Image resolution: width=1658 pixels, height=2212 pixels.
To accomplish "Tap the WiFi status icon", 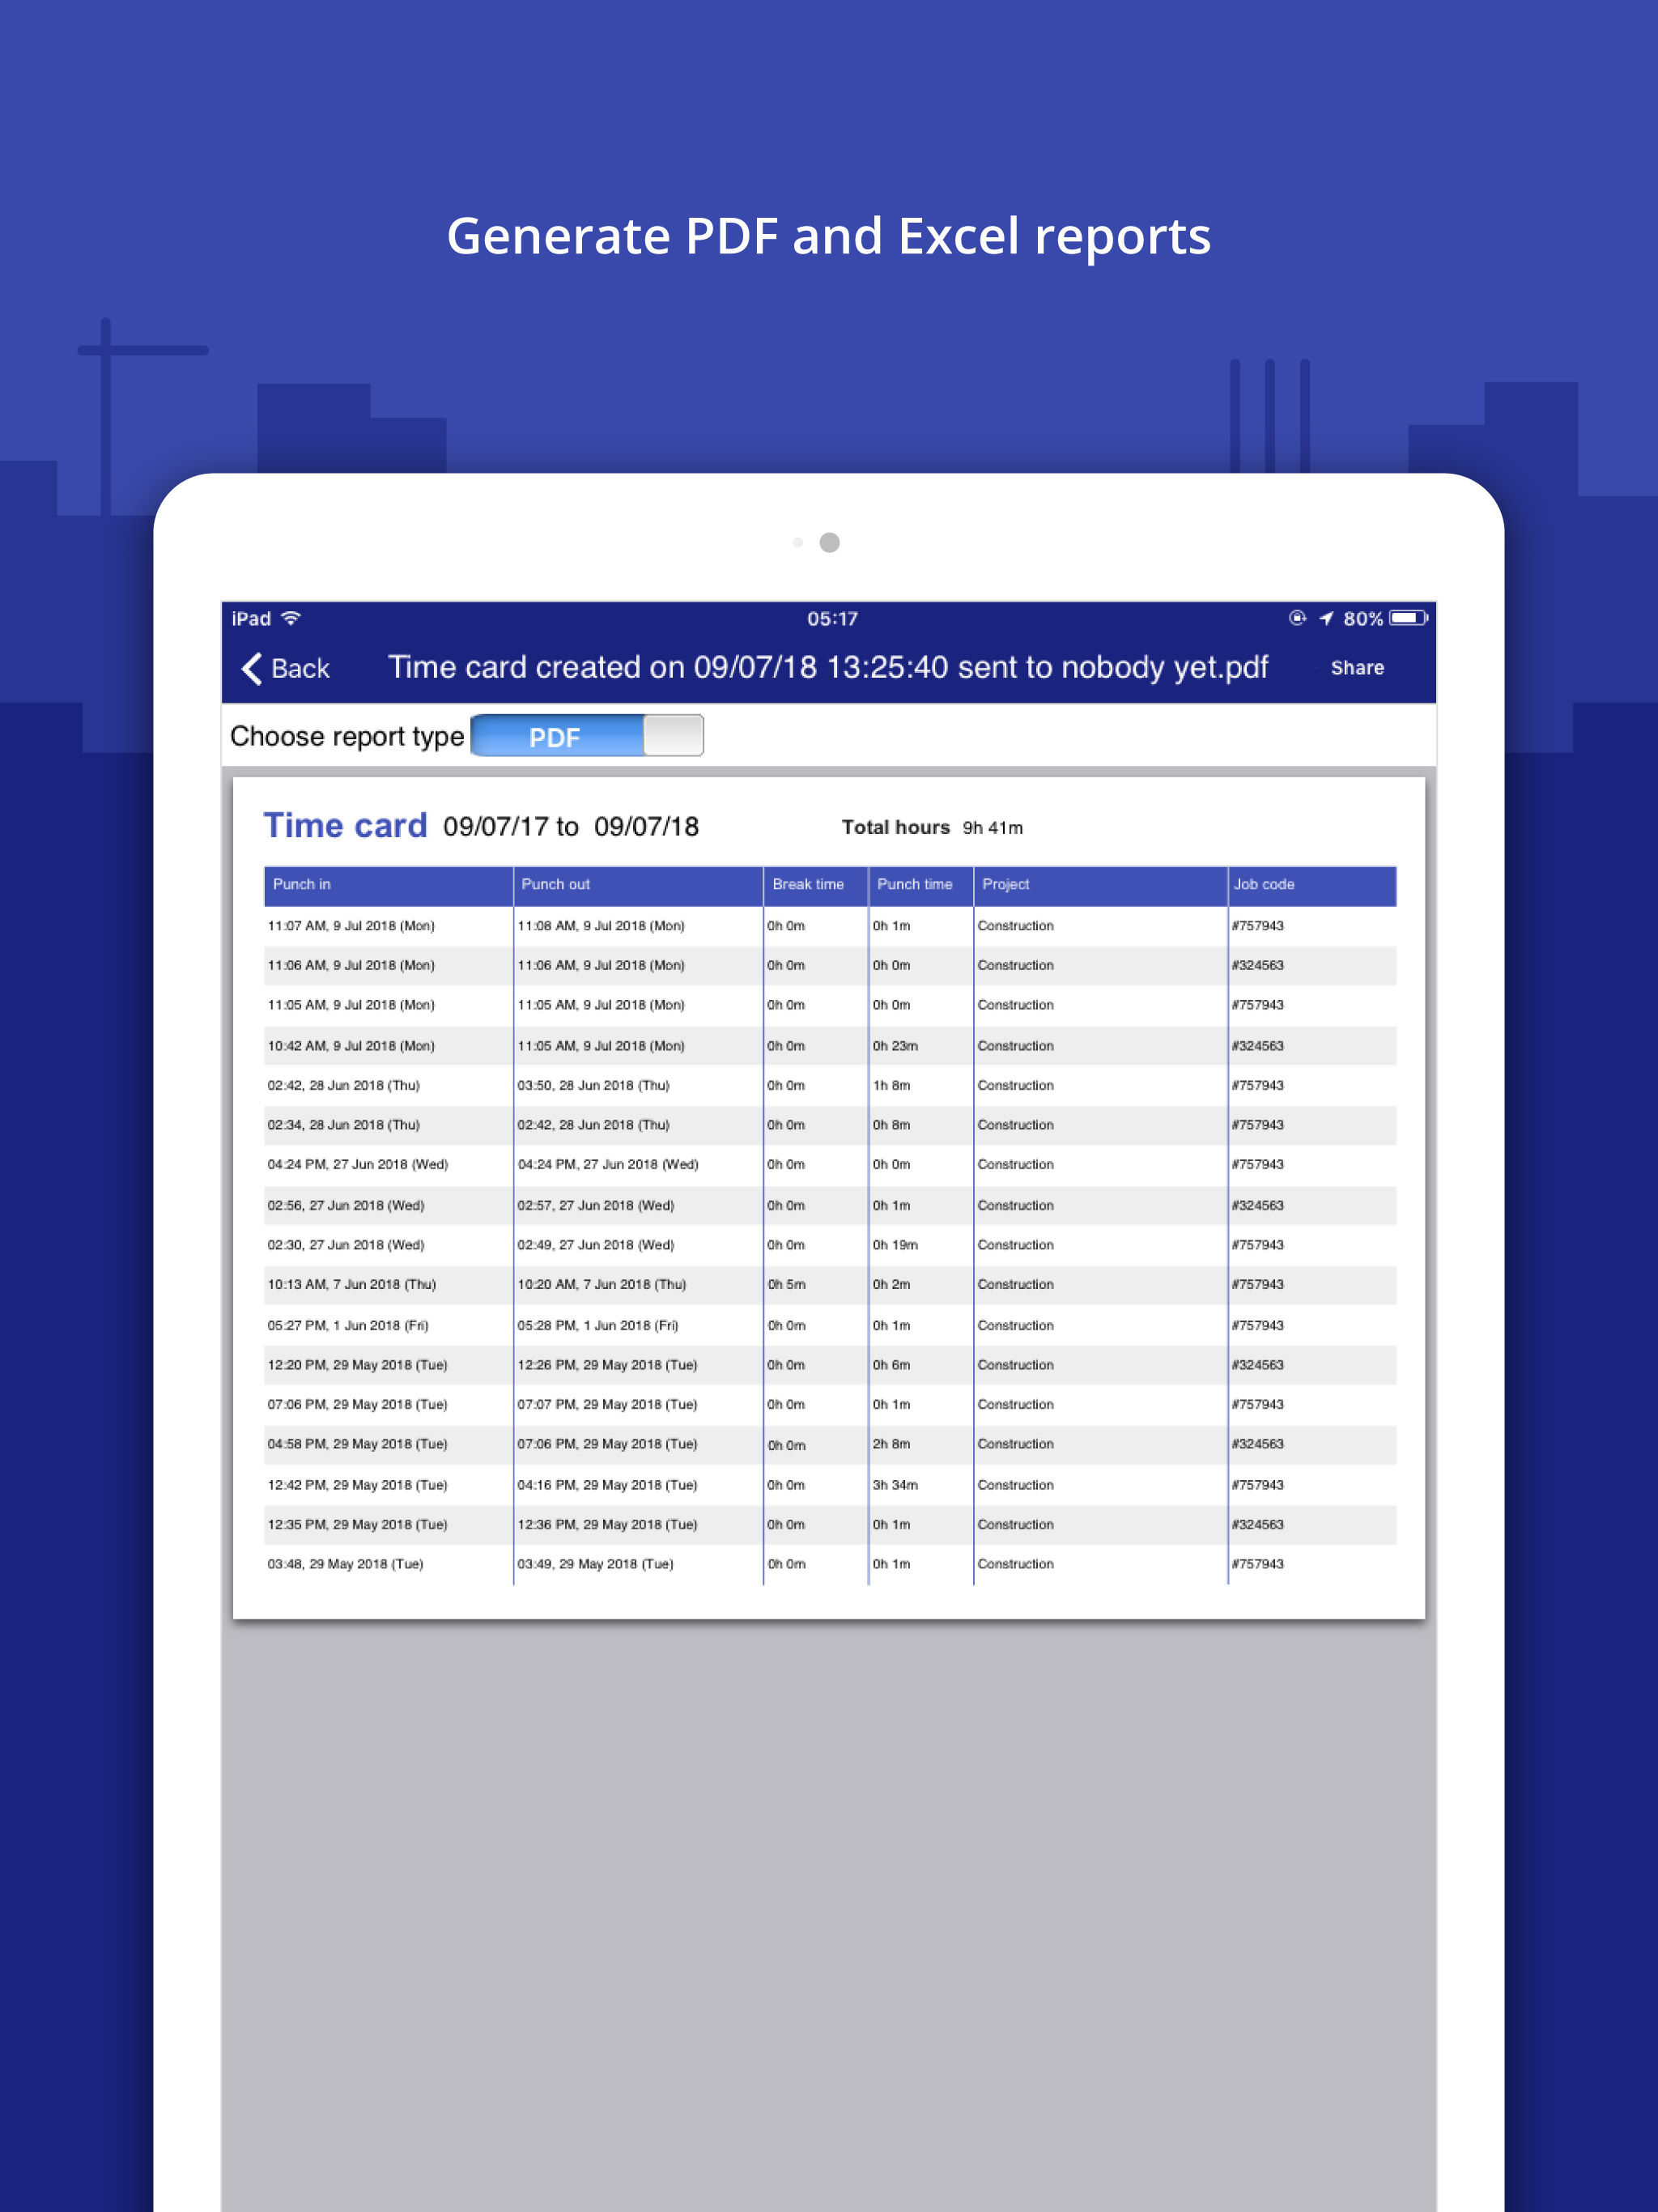I will coord(291,618).
